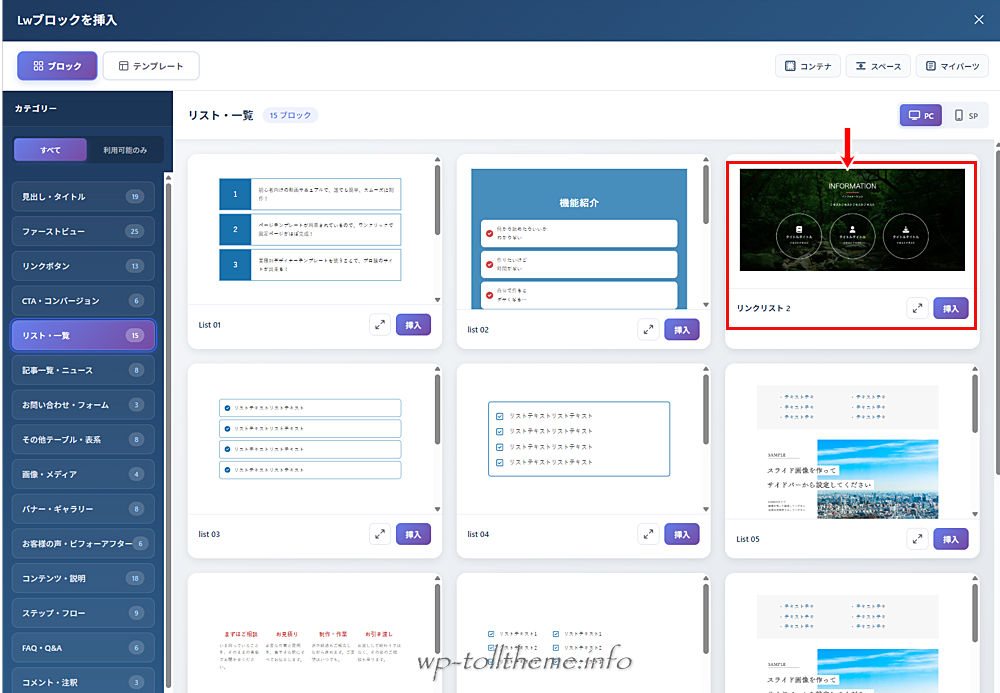Expand preview of list 02 block

(x=648, y=330)
